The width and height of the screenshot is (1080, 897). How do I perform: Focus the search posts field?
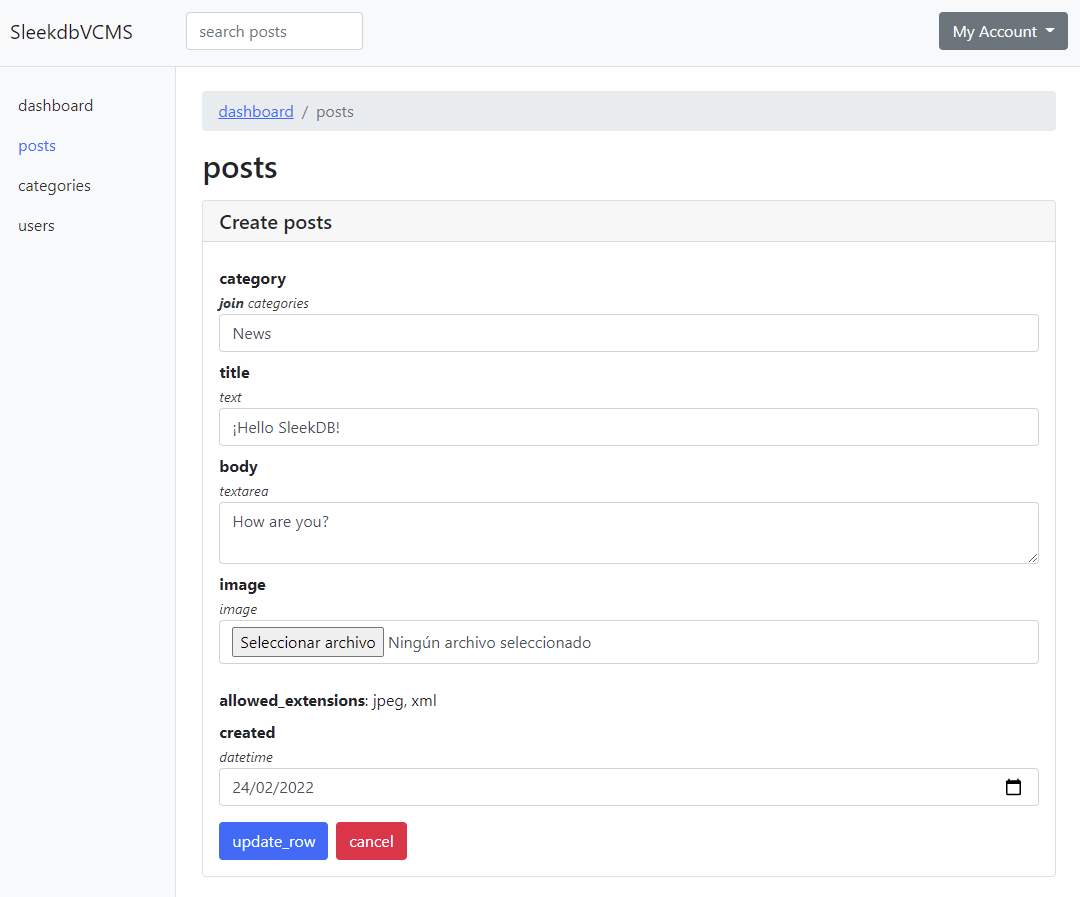click(274, 31)
